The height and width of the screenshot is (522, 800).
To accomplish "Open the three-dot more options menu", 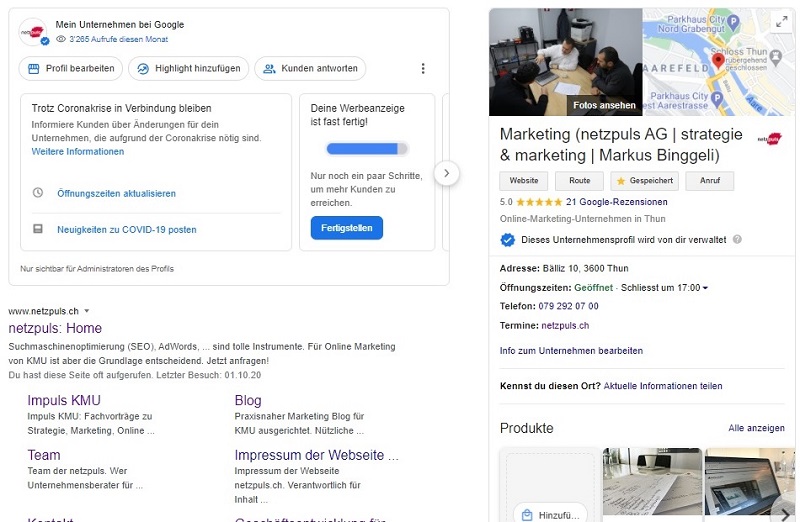I will pos(423,68).
